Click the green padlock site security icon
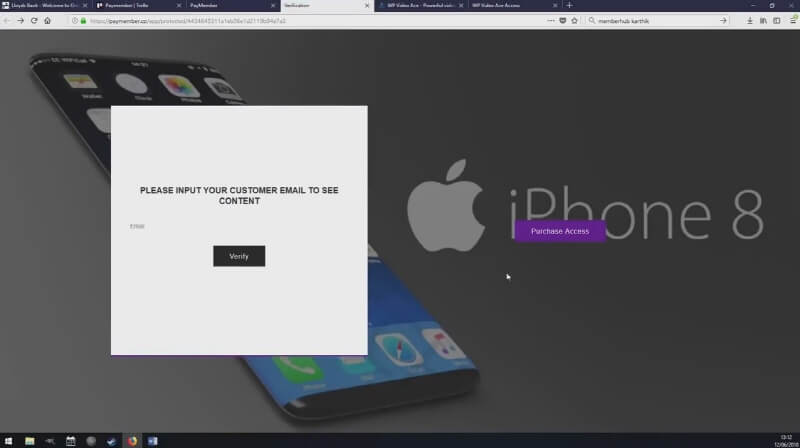 (84, 21)
